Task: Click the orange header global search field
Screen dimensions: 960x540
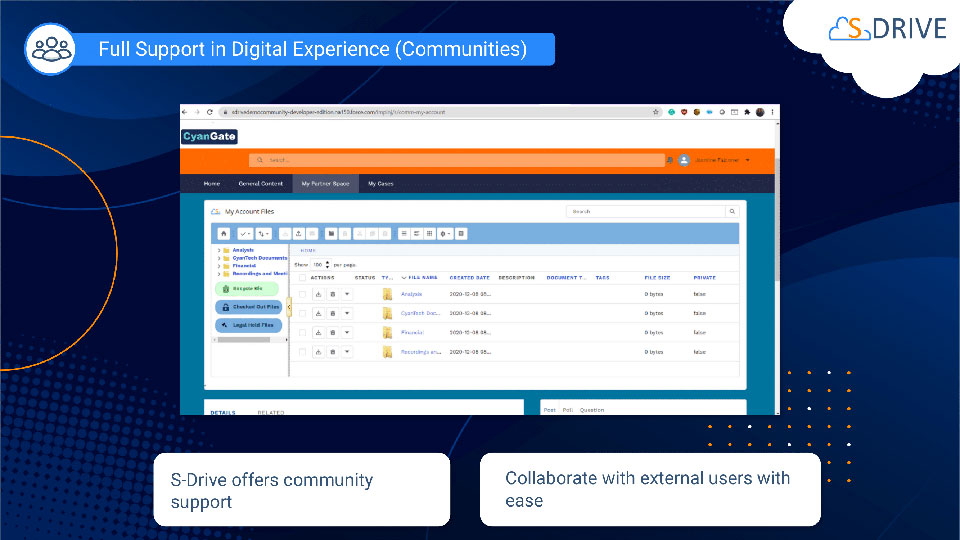Action: [x=457, y=160]
